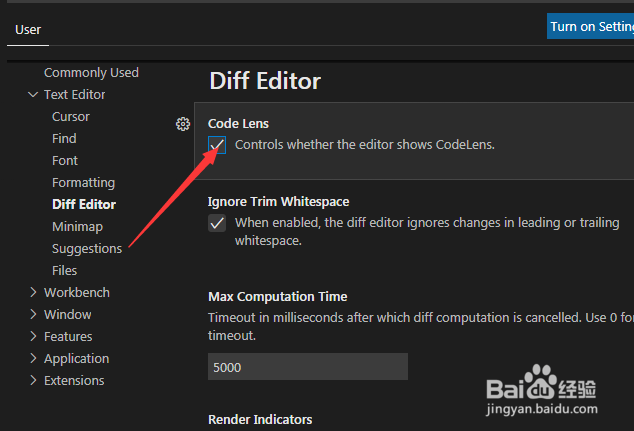The width and height of the screenshot is (634, 431).
Task: Click the Code Lens setting title
Action: [x=238, y=124]
